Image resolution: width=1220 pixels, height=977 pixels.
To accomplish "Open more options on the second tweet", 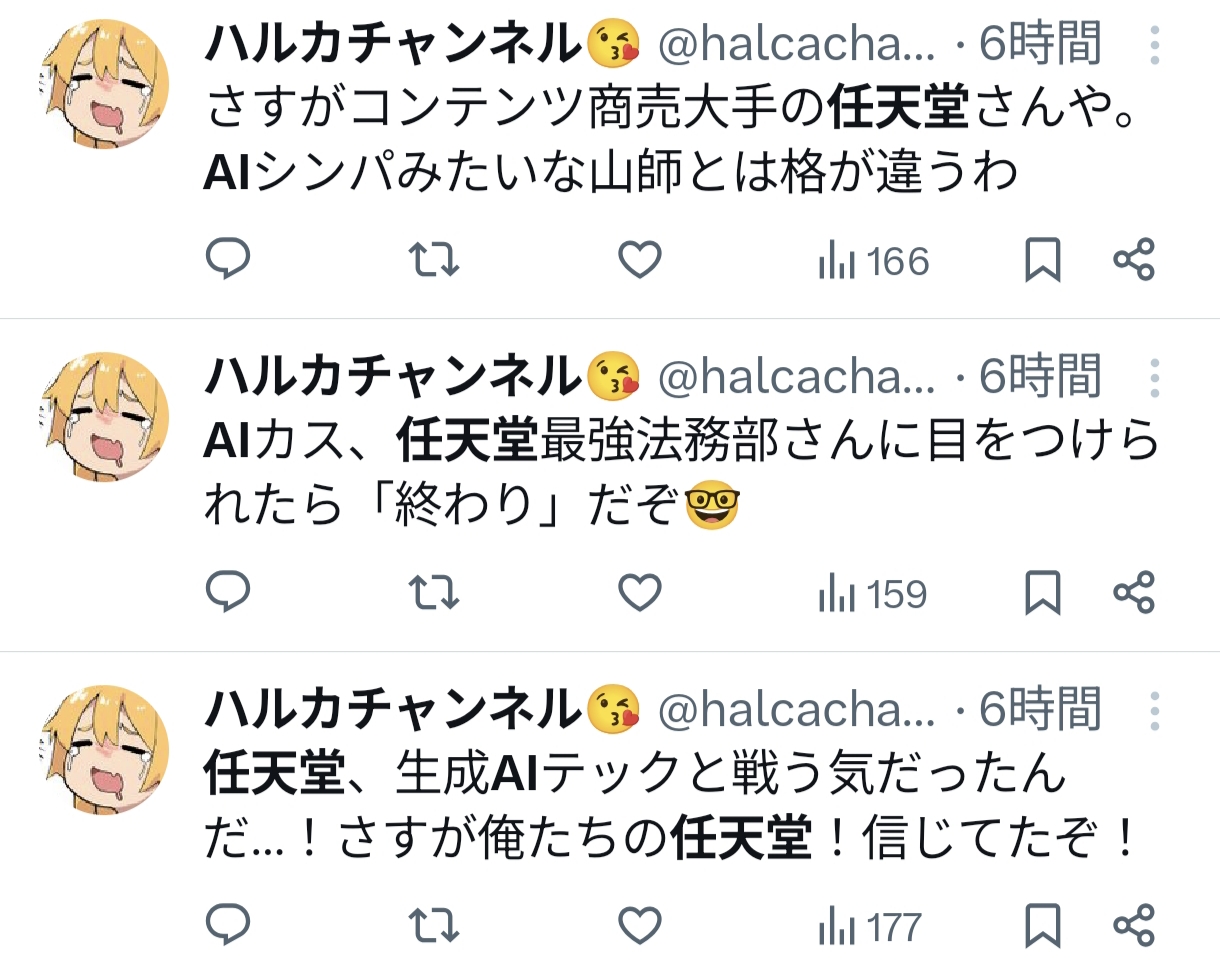I will [1155, 379].
